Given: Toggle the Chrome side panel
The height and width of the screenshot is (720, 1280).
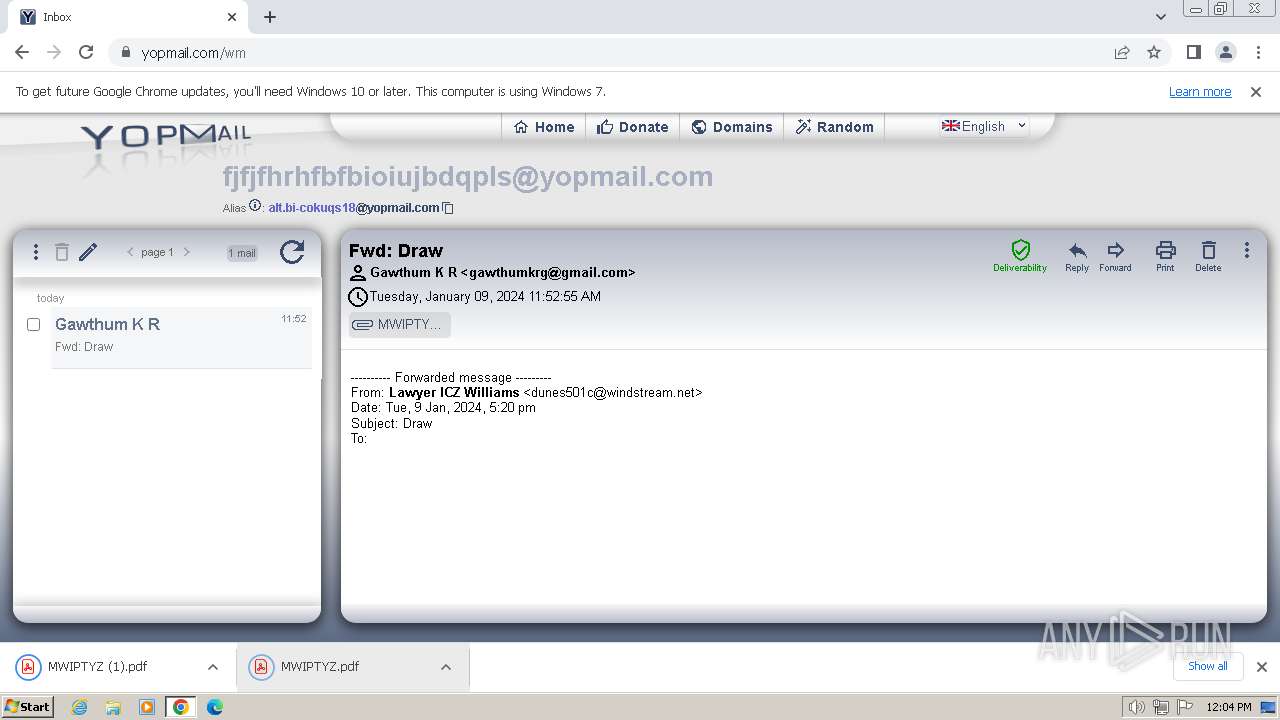Looking at the screenshot, I should click(1193, 52).
